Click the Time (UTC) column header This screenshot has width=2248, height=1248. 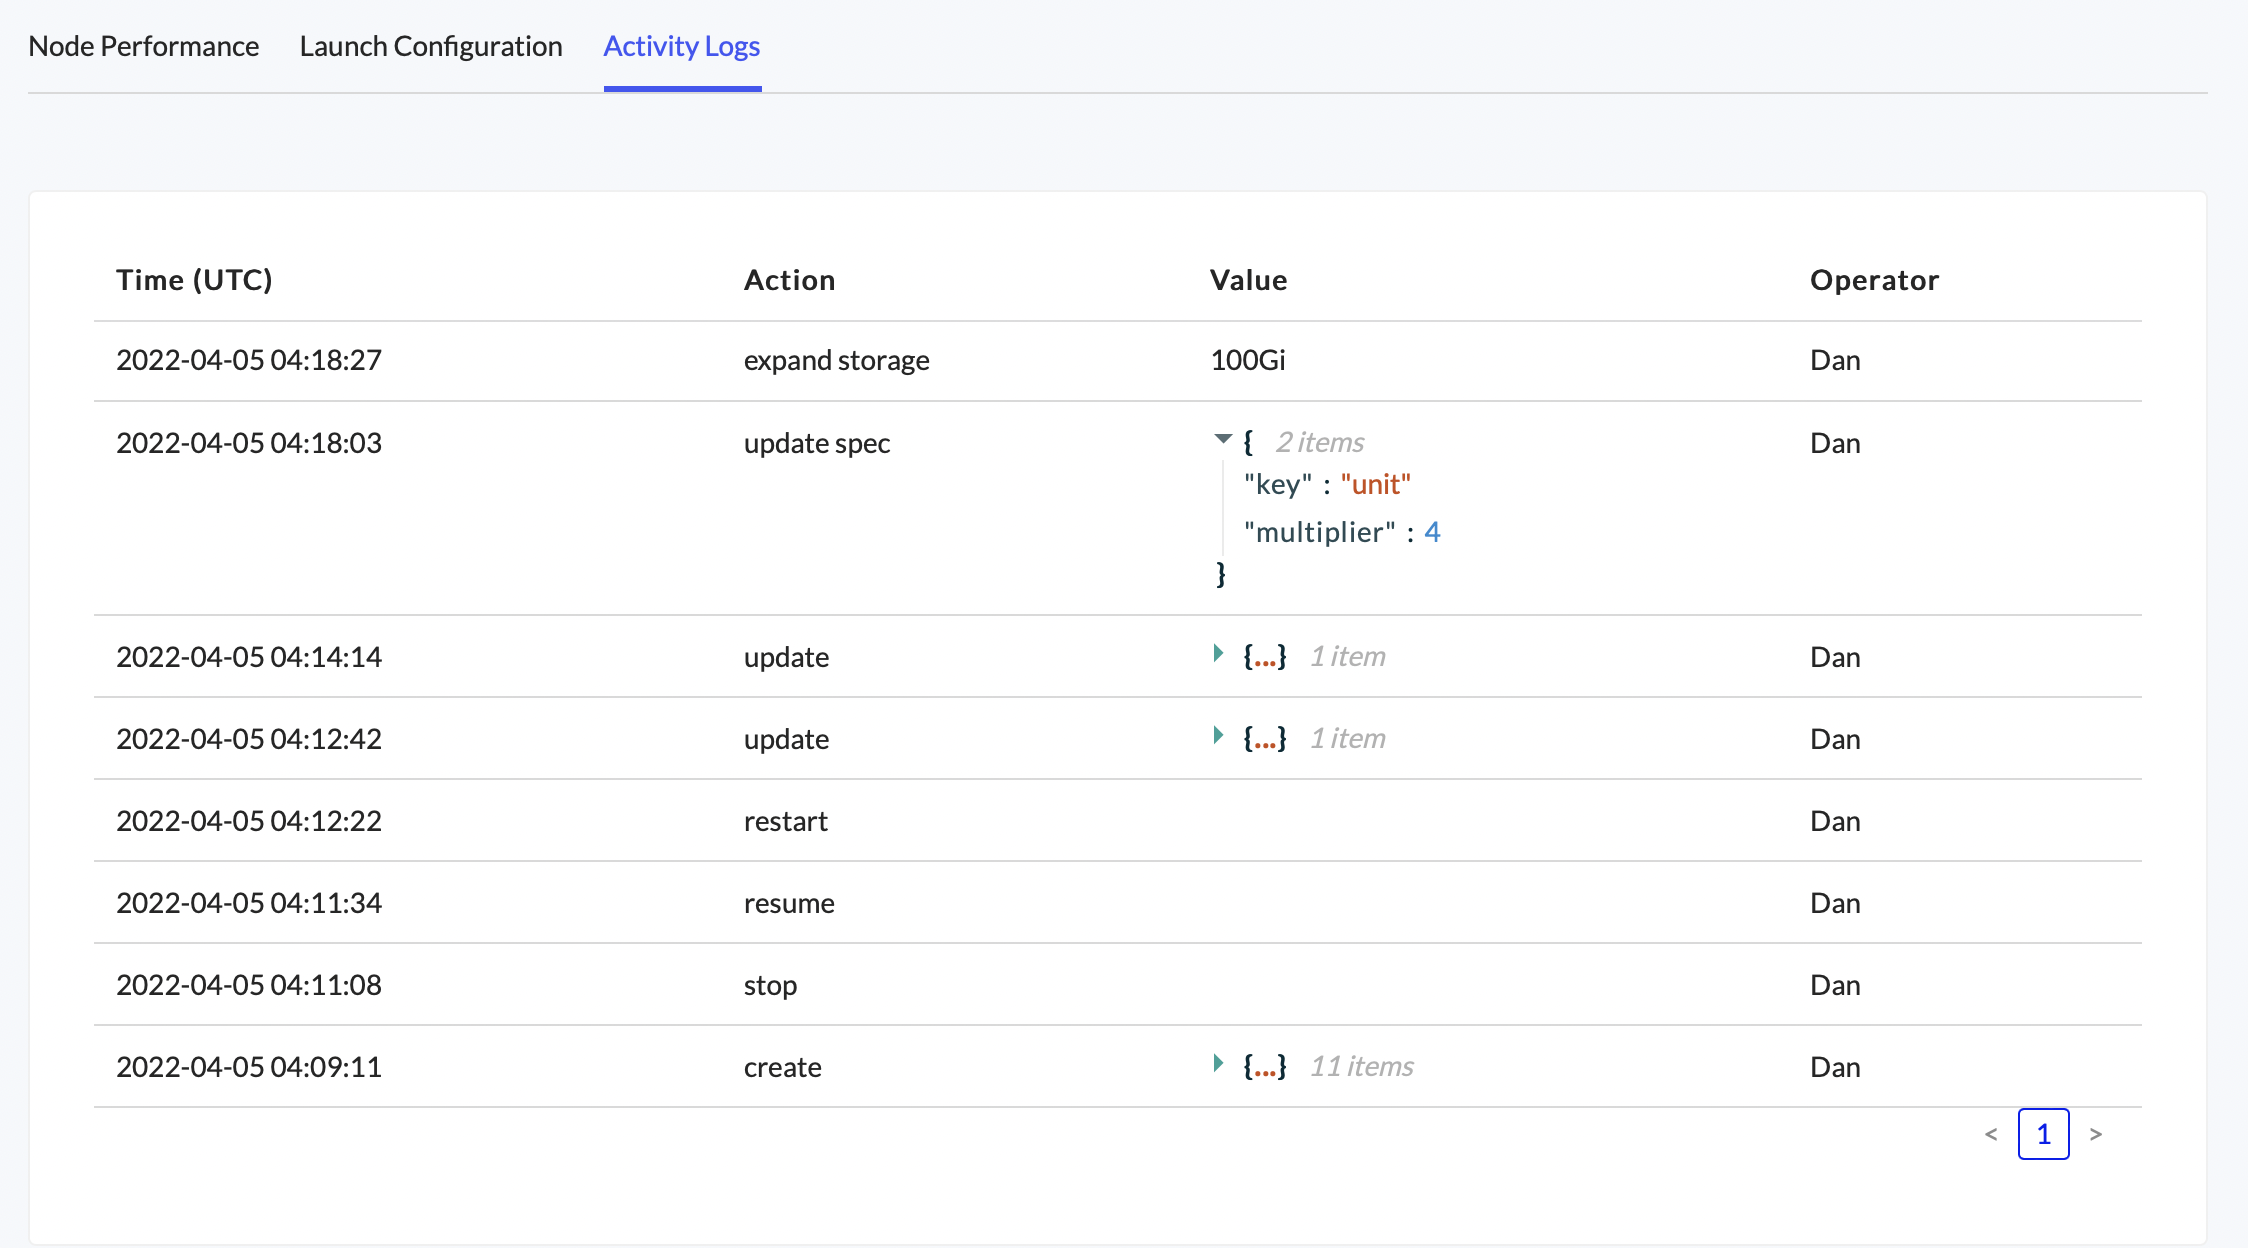point(194,280)
